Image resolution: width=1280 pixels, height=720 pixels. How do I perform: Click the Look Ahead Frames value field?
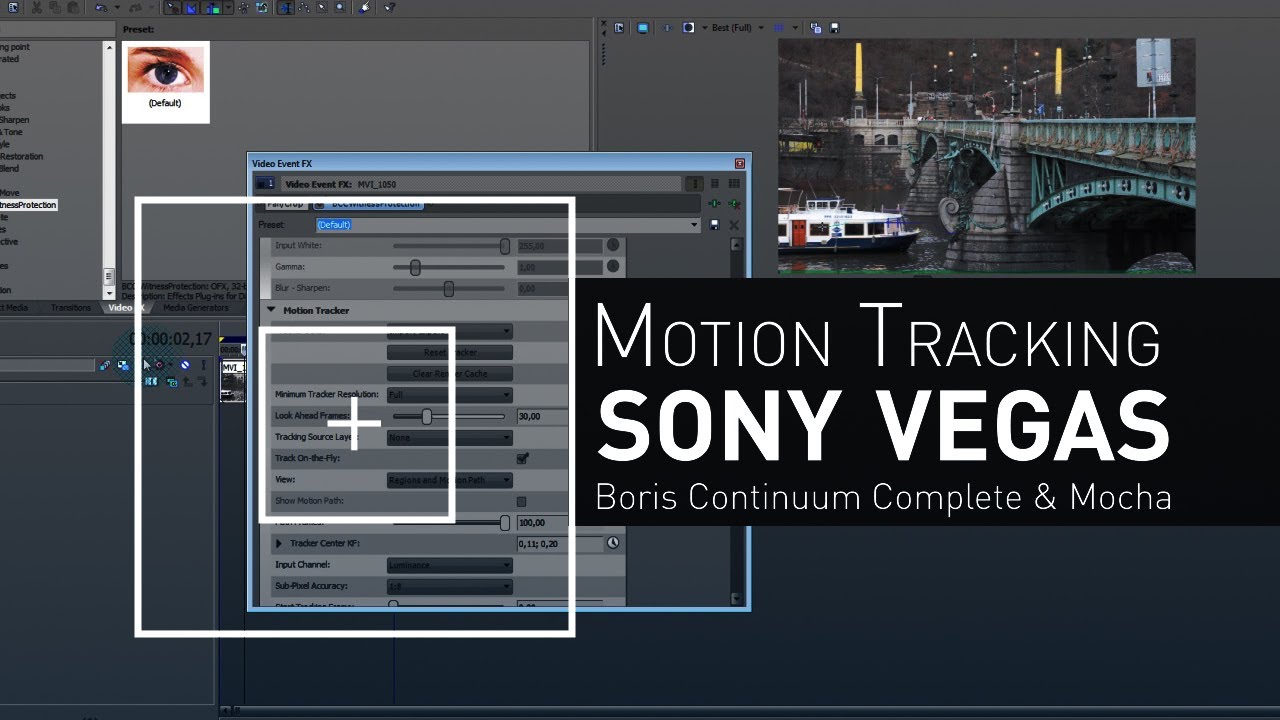[542, 416]
